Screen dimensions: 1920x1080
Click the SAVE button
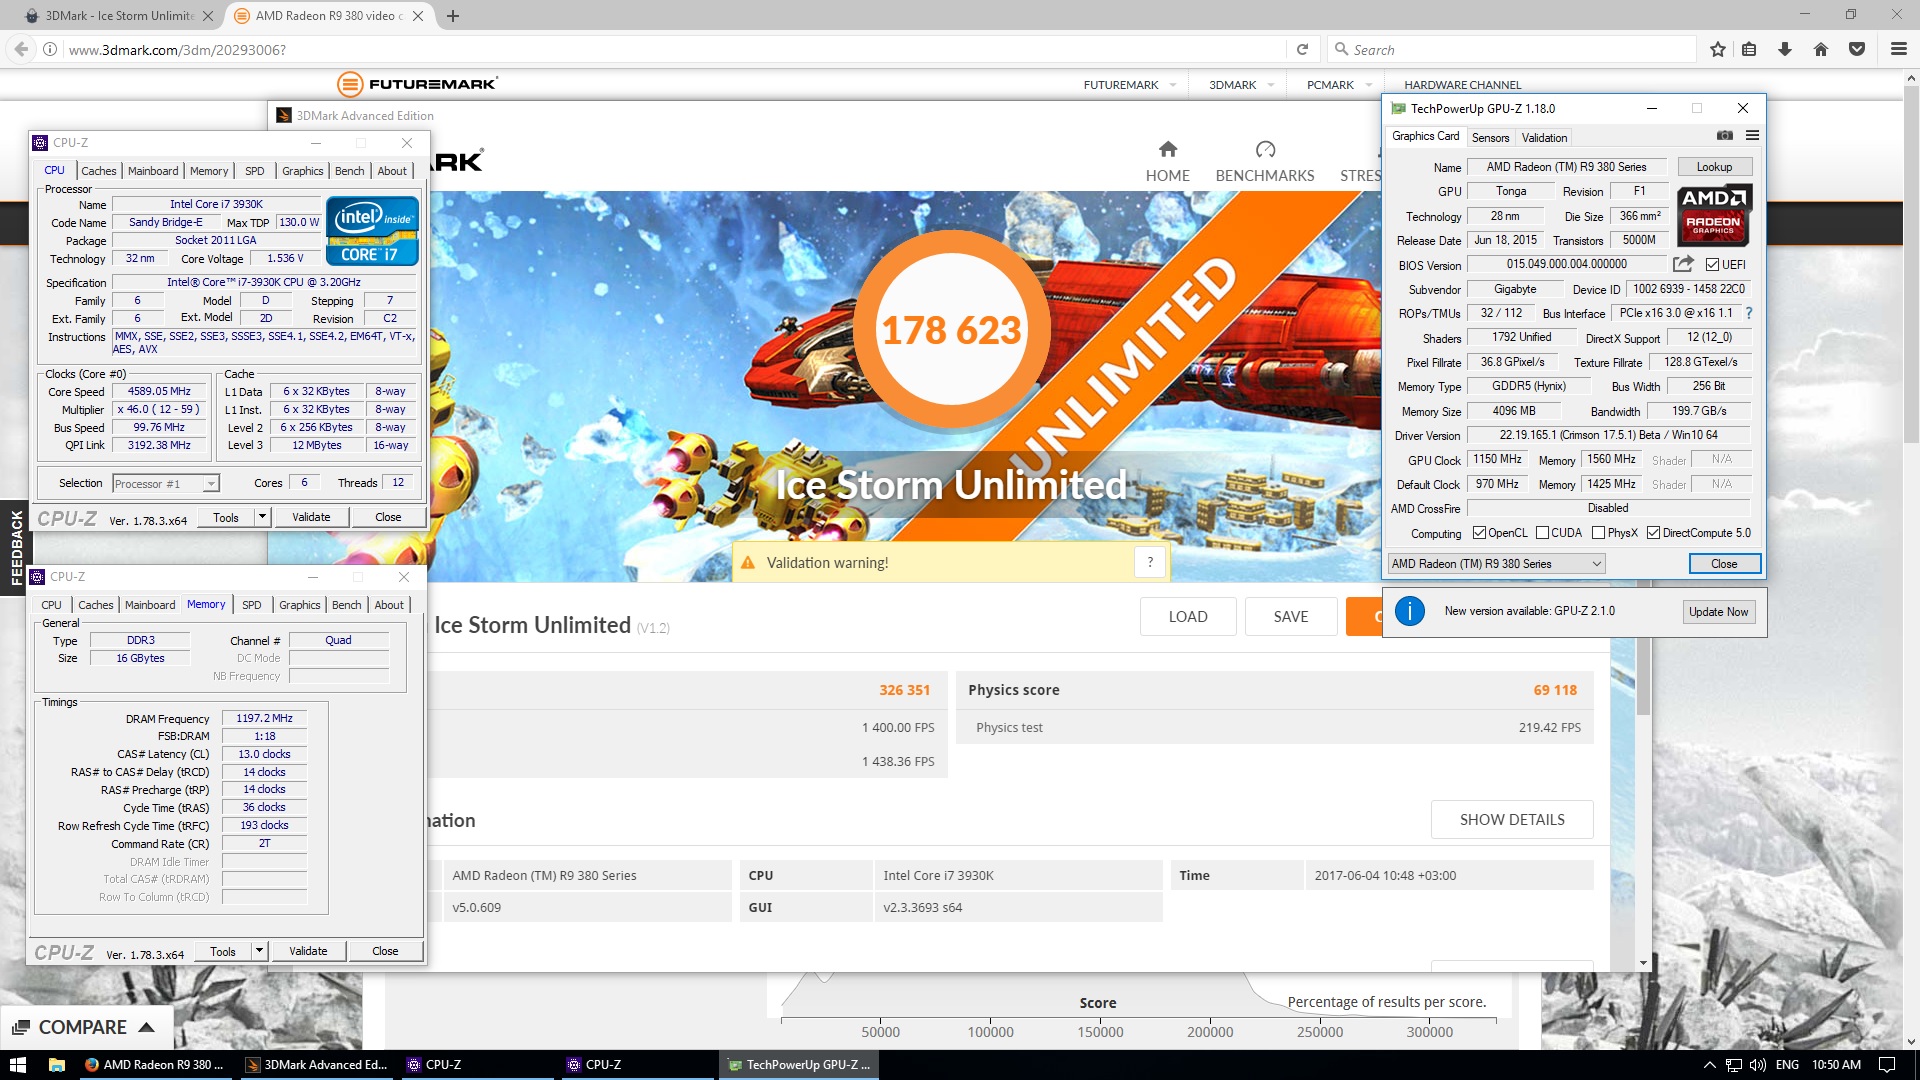coord(1291,617)
